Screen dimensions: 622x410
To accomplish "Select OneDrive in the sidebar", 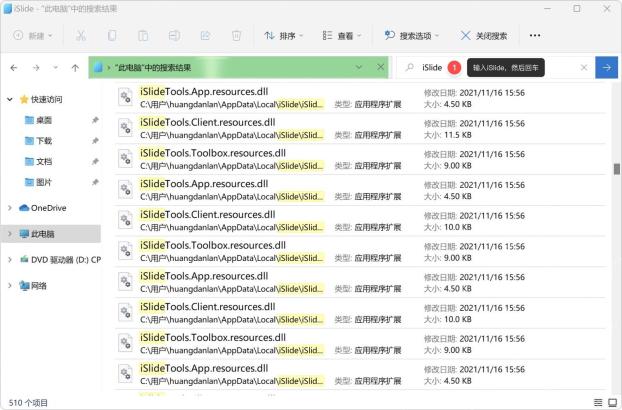I will [x=43, y=208].
